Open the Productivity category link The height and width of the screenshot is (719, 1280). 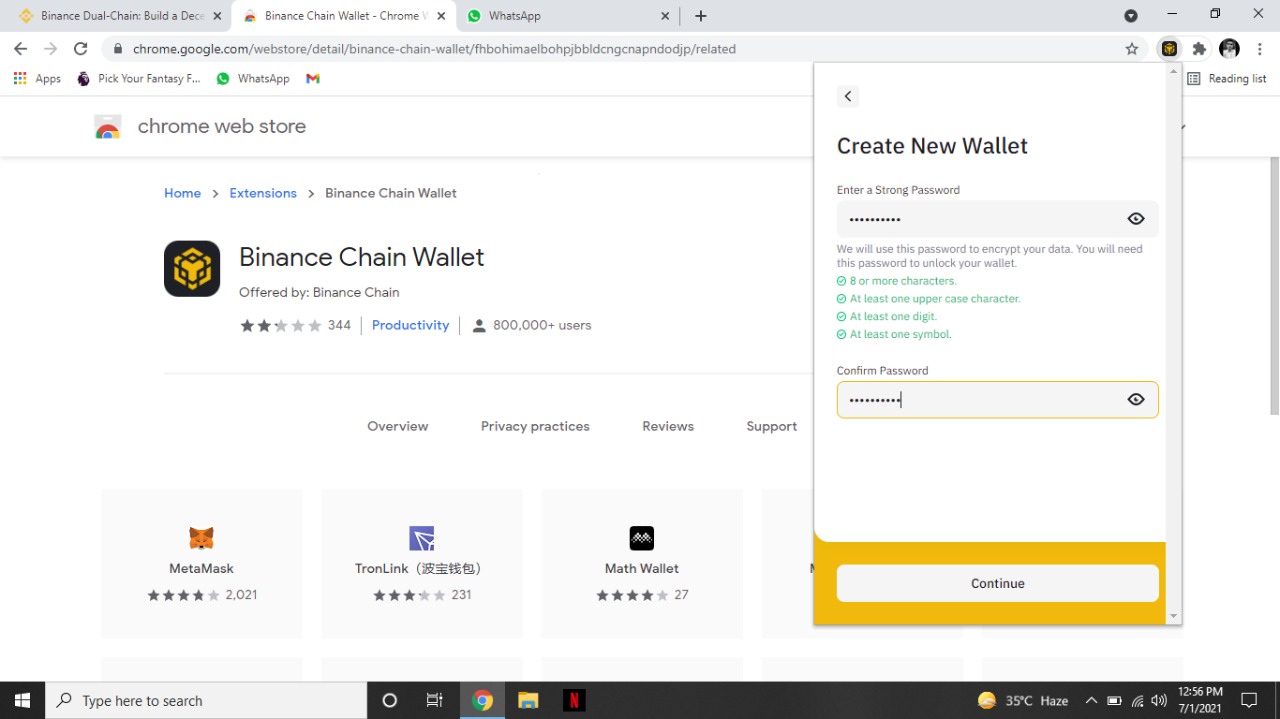coord(410,325)
